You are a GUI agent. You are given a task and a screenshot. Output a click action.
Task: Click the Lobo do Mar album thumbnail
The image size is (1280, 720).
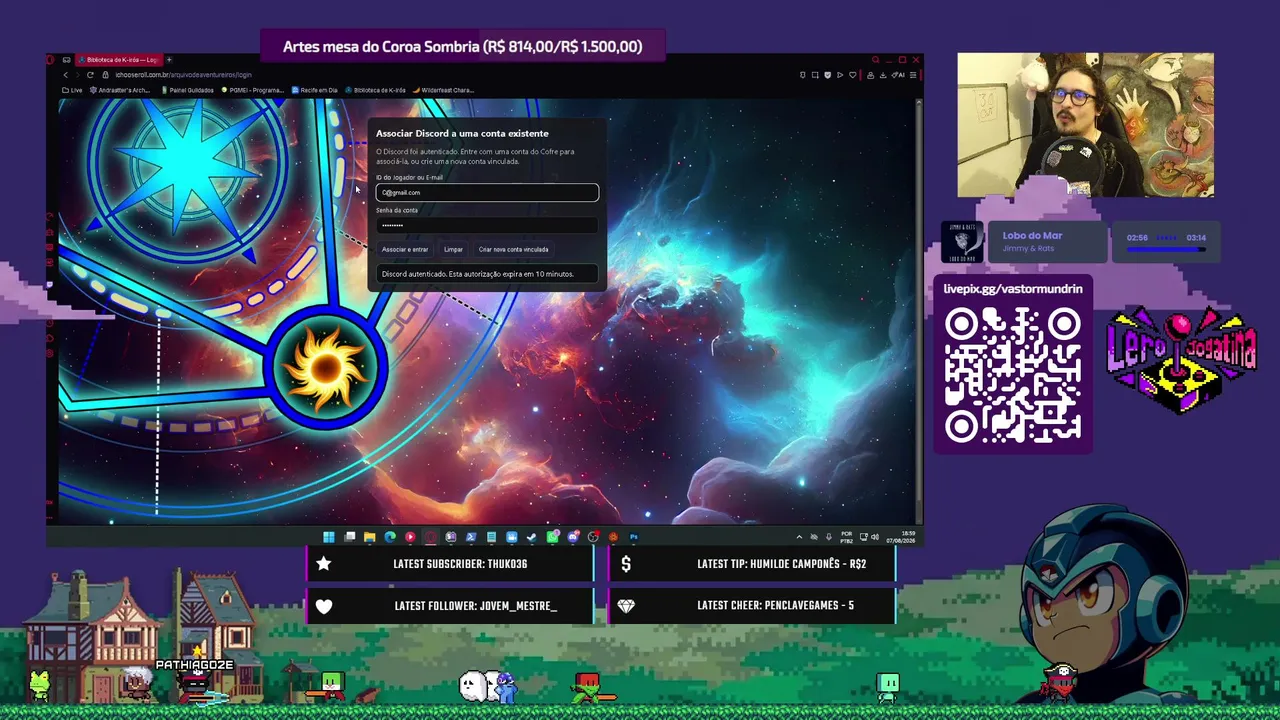(x=962, y=242)
